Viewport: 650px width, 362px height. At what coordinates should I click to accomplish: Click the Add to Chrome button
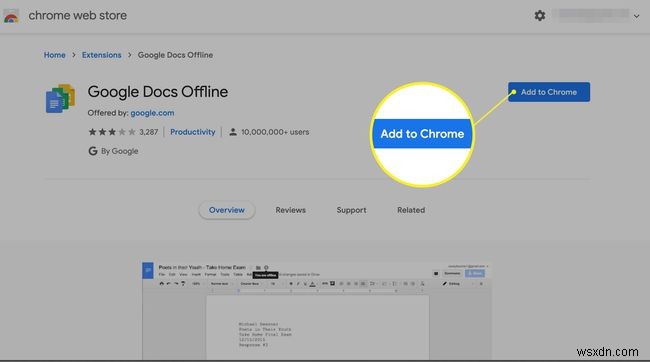[x=549, y=92]
